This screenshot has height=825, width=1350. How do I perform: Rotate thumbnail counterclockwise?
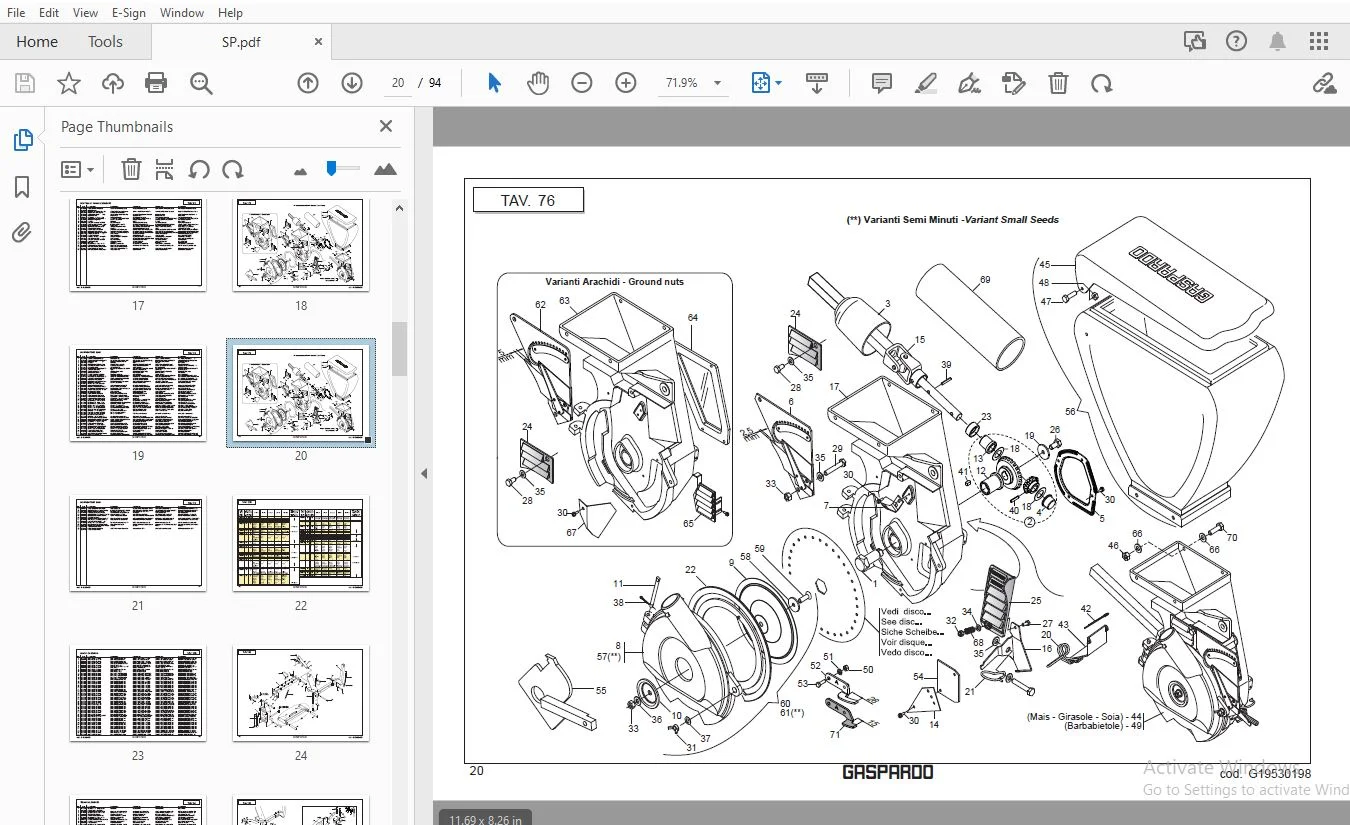pyautogui.click(x=199, y=169)
